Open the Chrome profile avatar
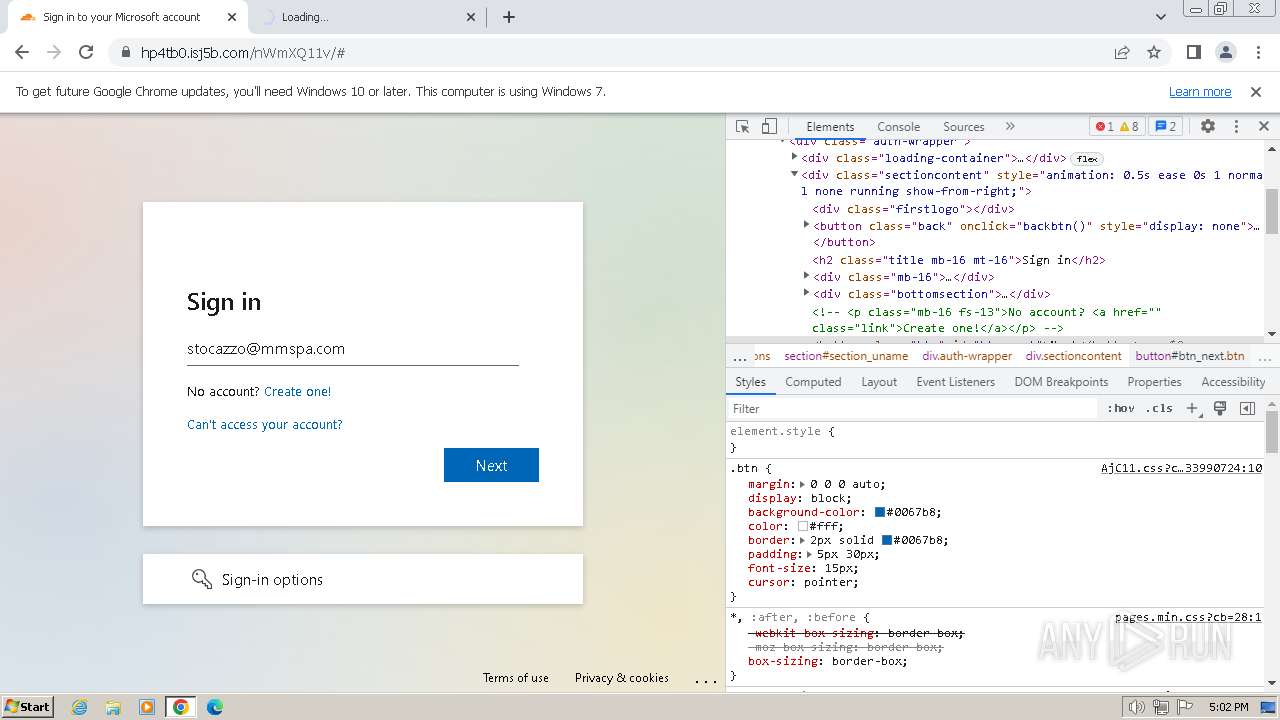Image resolution: width=1280 pixels, height=720 pixels. pos(1225,53)
